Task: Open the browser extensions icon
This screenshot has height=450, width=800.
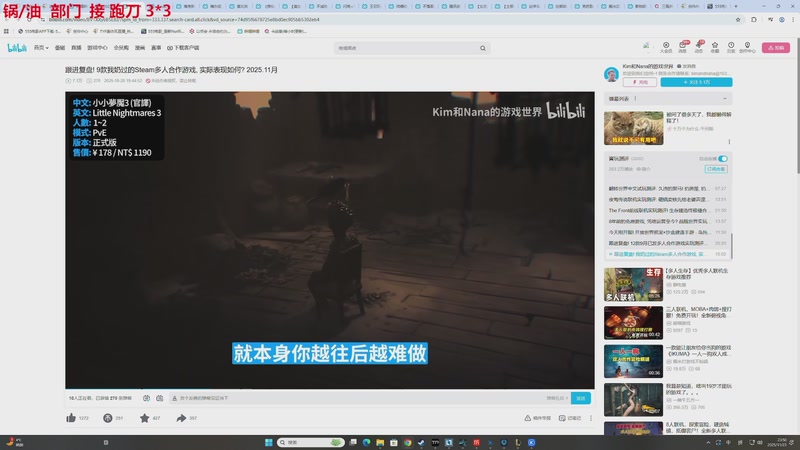Action: (x=754, y=19)
